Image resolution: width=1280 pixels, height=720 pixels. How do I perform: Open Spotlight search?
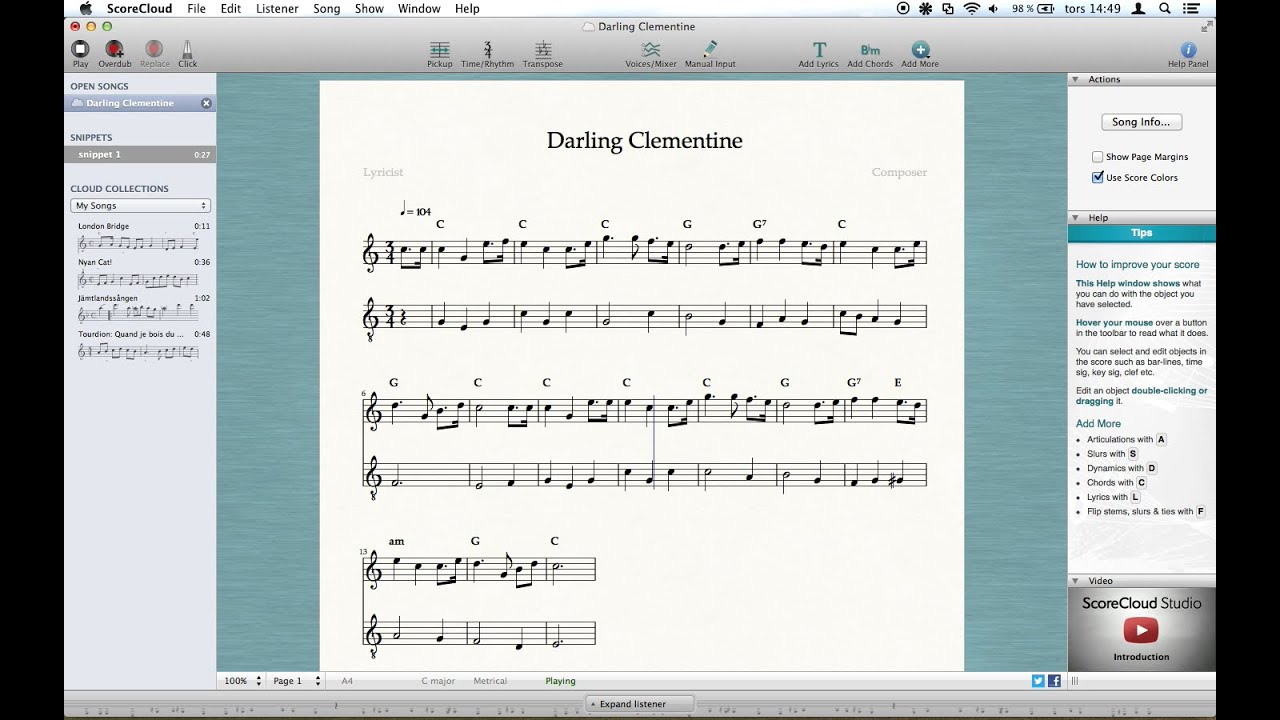point(1165,9)
